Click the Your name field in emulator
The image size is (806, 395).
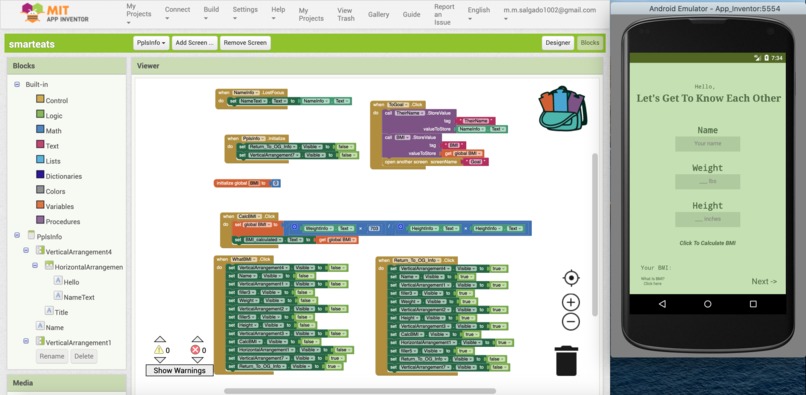point(707,143)
